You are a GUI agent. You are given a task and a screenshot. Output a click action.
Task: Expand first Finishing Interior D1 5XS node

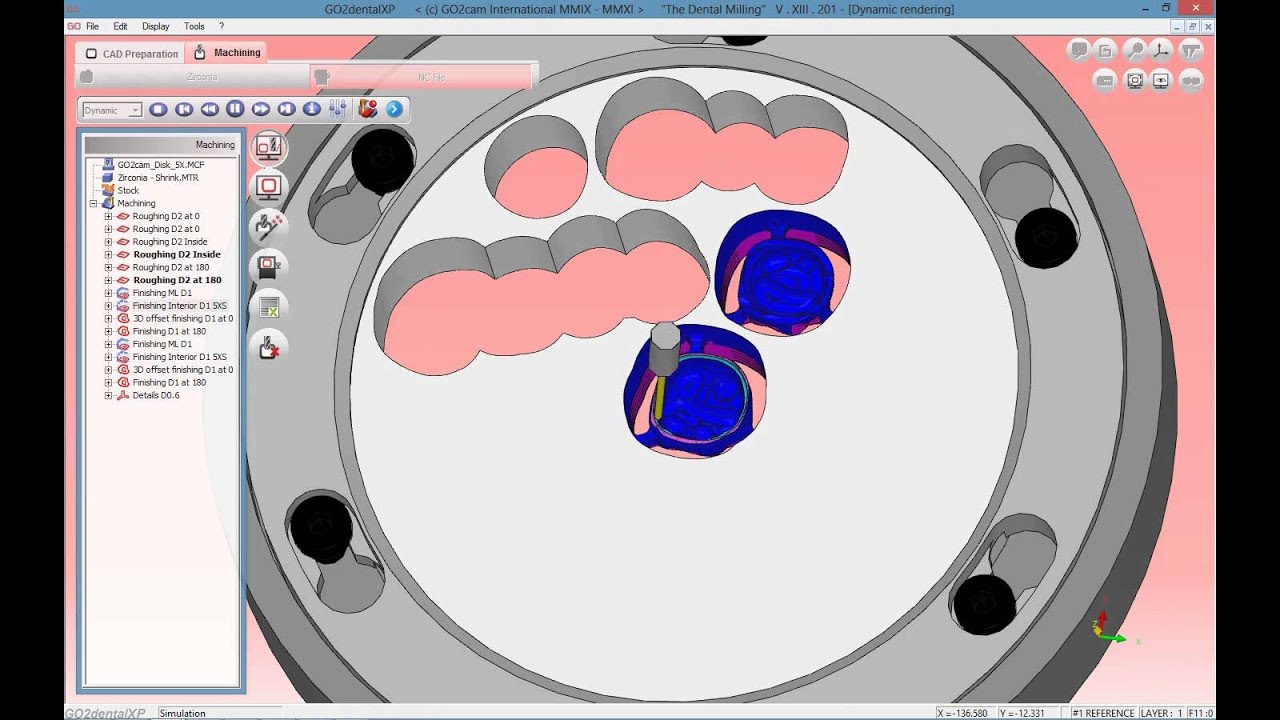click(108, 306)
